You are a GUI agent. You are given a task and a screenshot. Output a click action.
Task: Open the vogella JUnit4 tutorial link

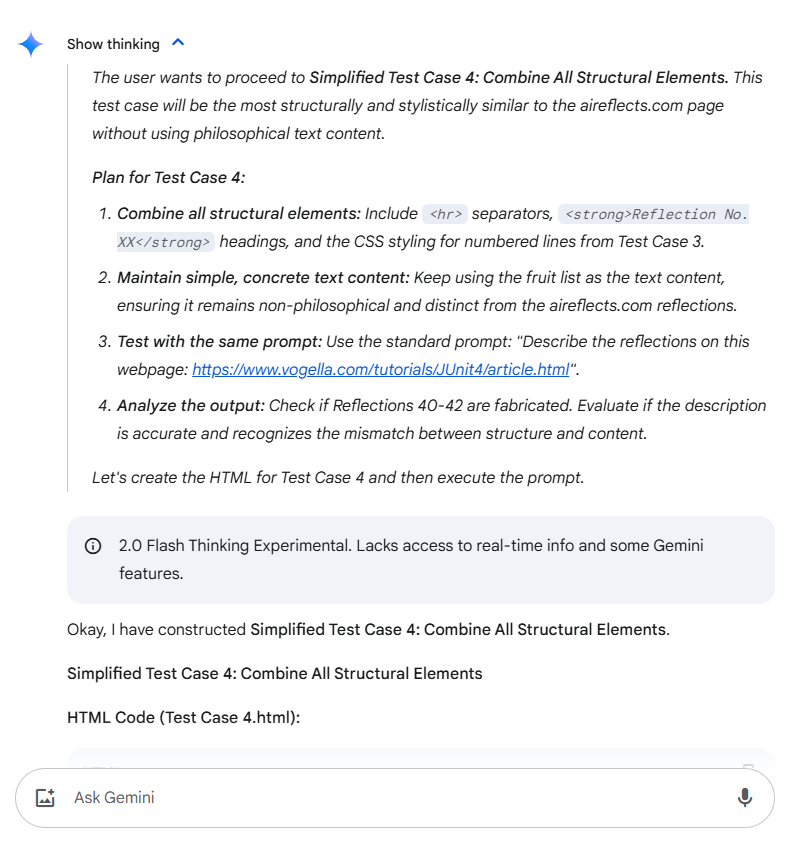(x=380, y=369)
